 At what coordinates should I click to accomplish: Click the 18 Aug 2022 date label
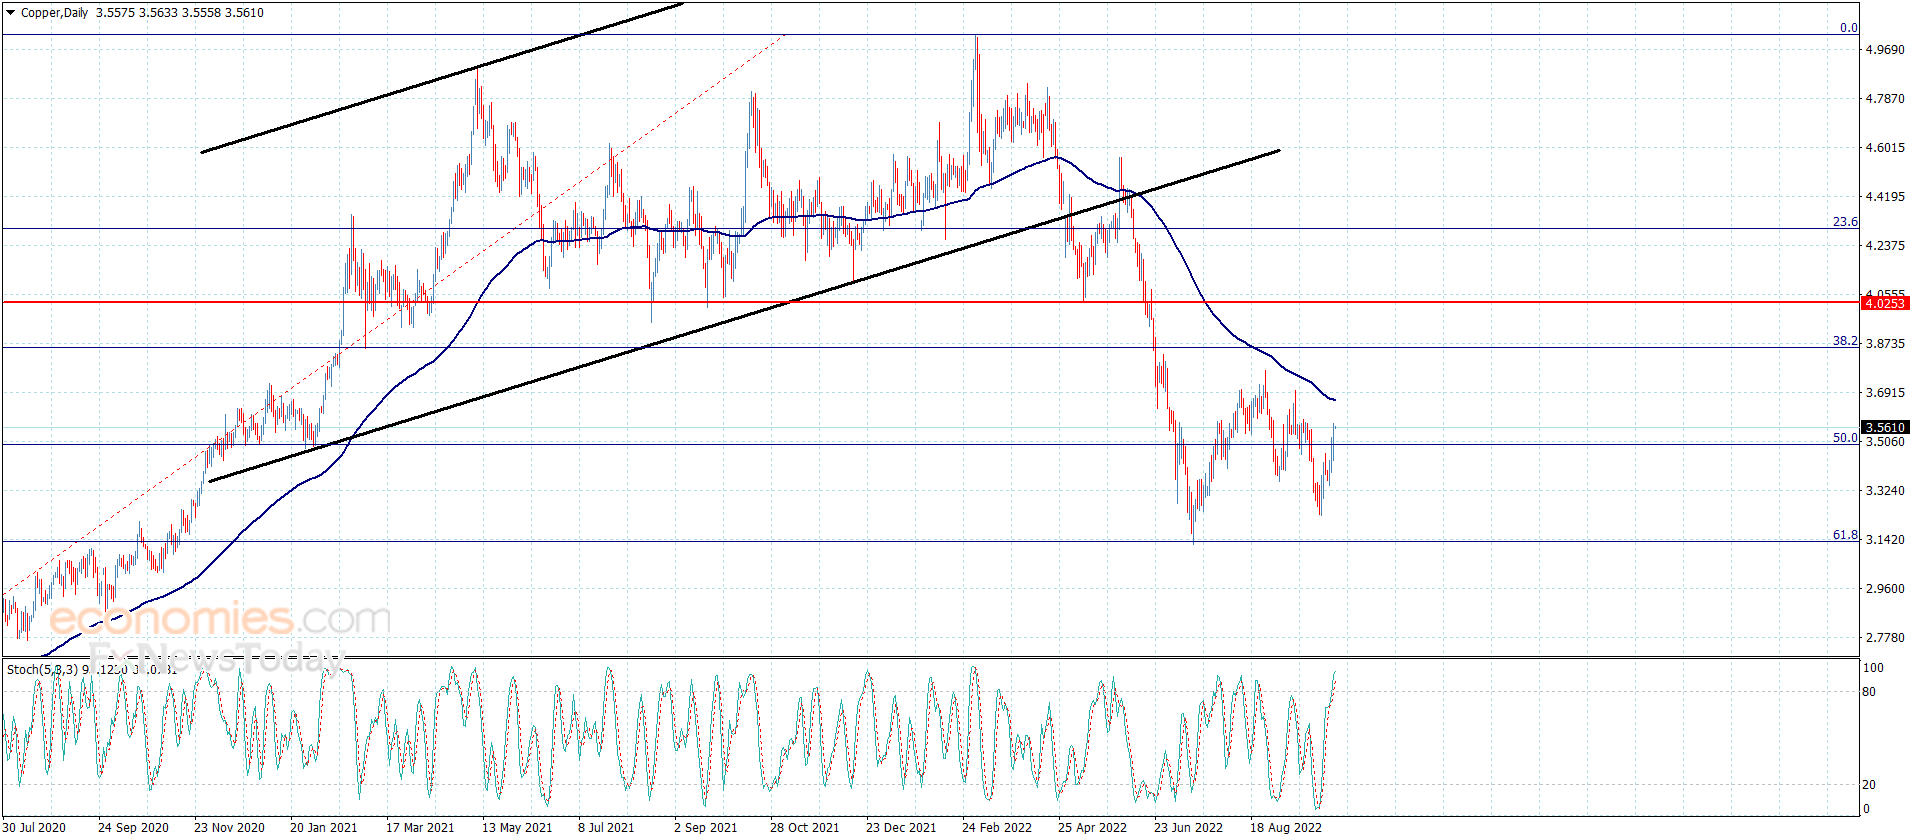tap(1285, 827)
